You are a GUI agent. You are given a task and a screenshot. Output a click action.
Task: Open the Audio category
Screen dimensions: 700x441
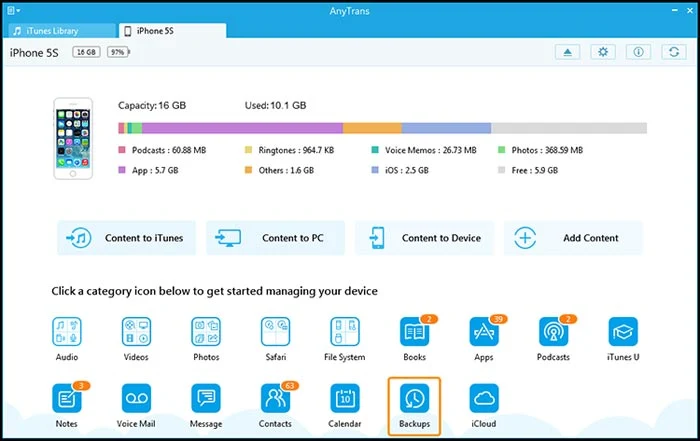coord(67,332)
